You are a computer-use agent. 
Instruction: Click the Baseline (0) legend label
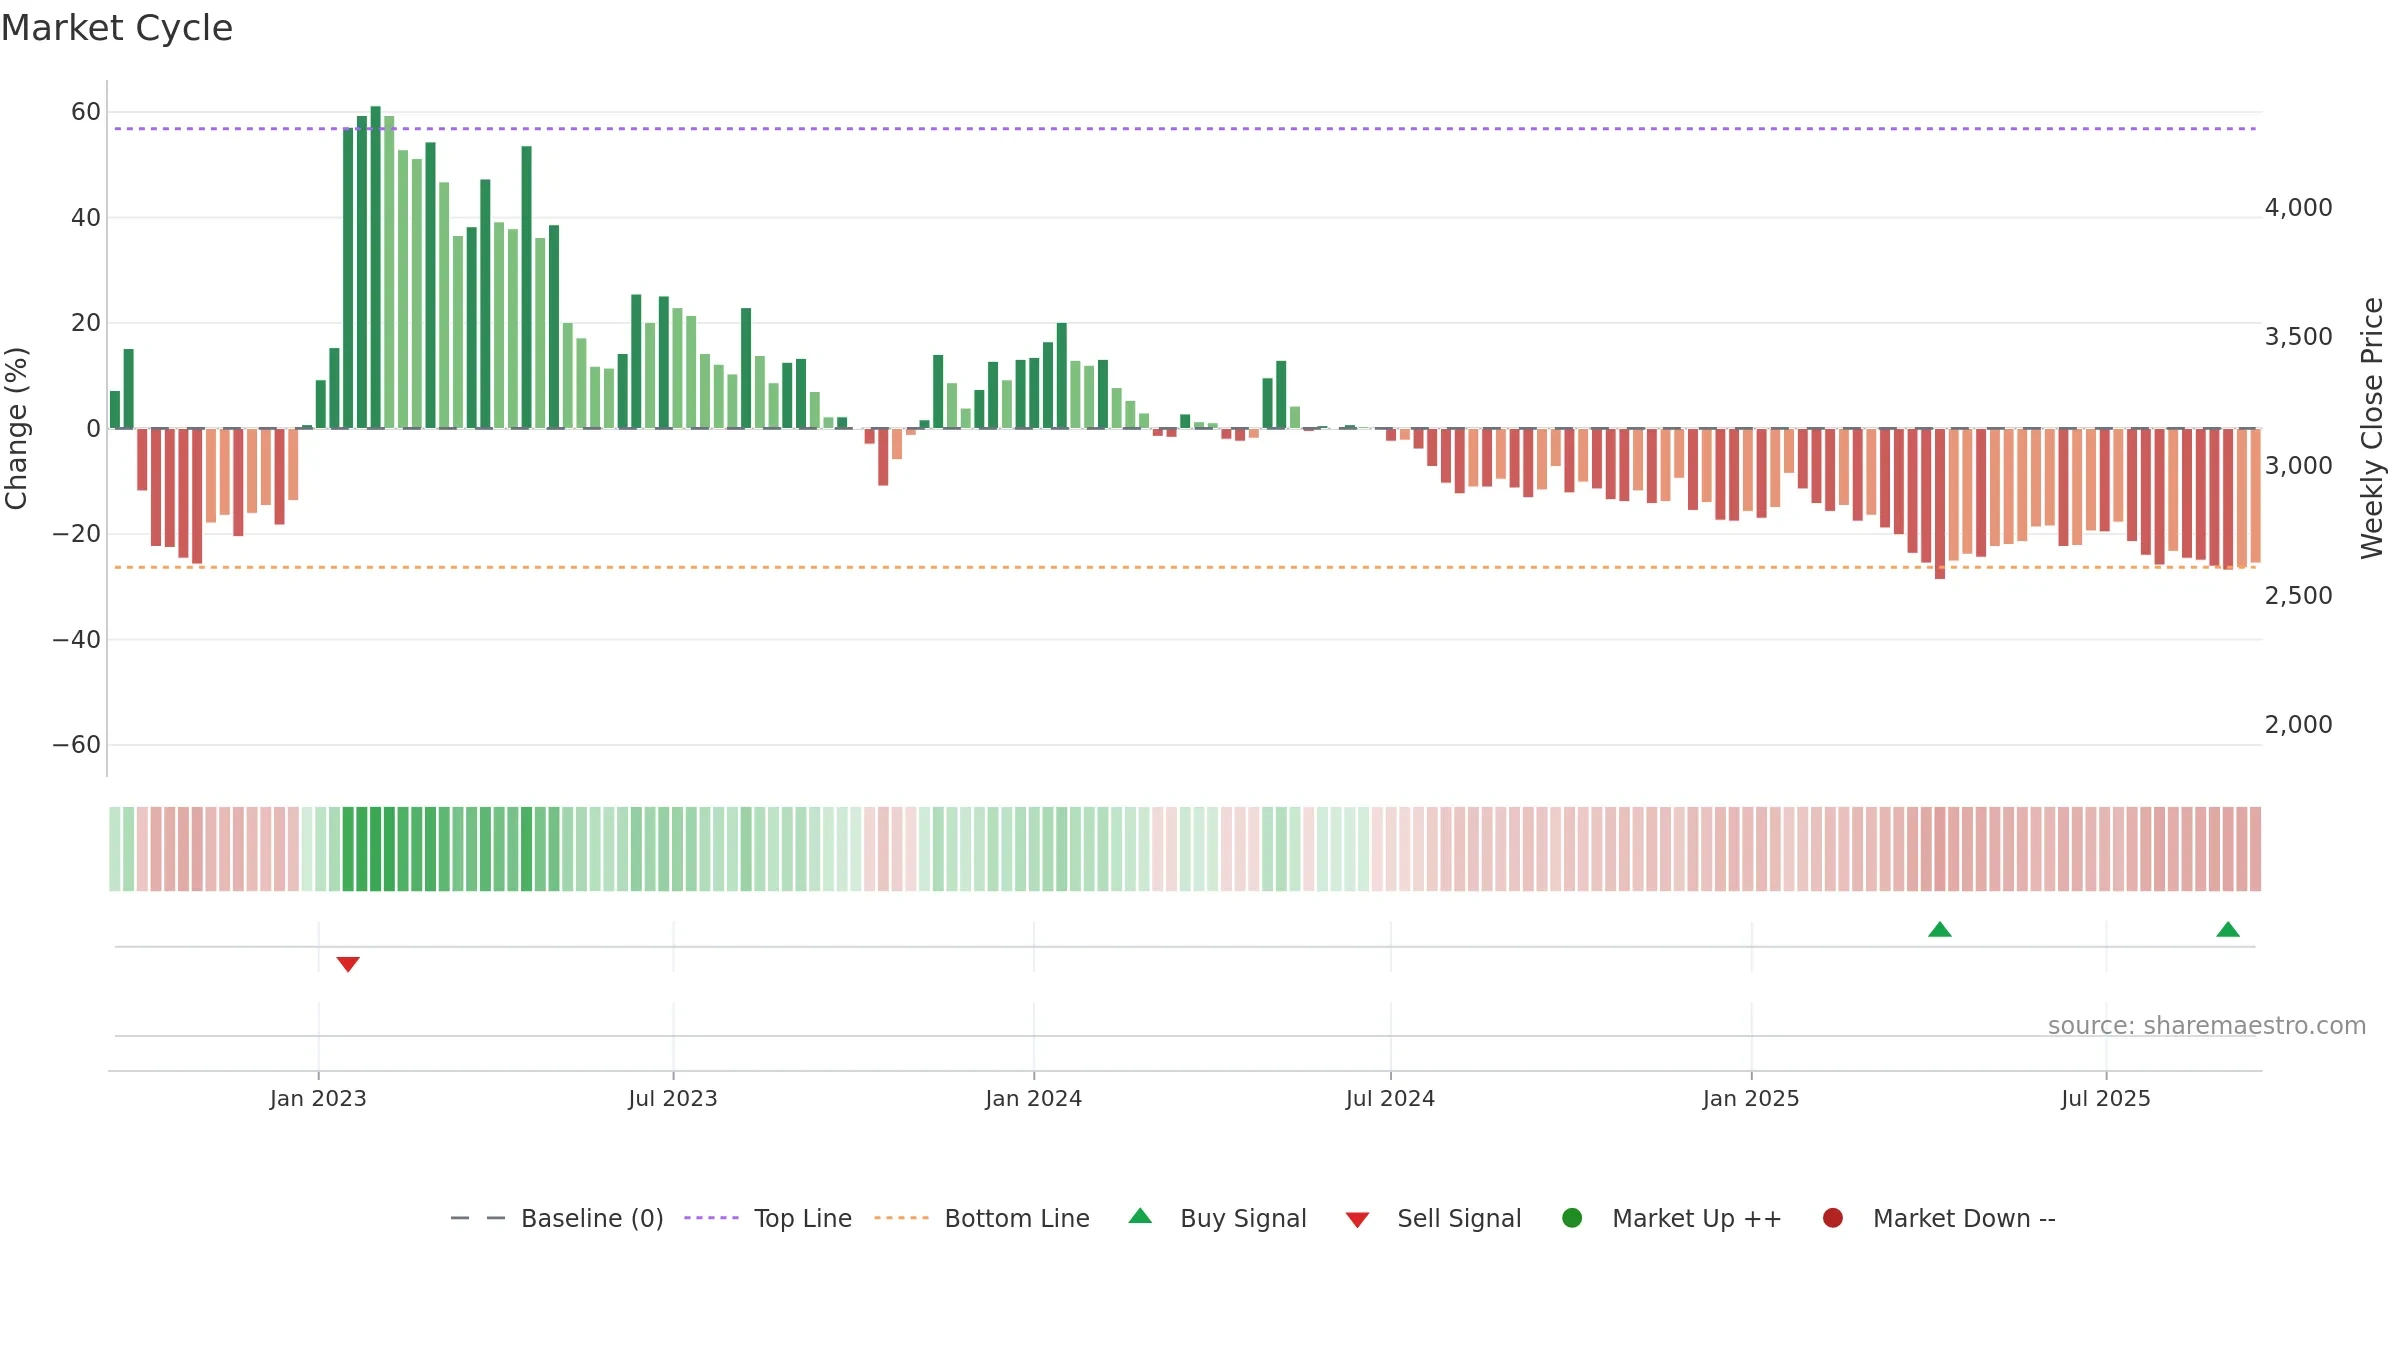[592, 1218]
